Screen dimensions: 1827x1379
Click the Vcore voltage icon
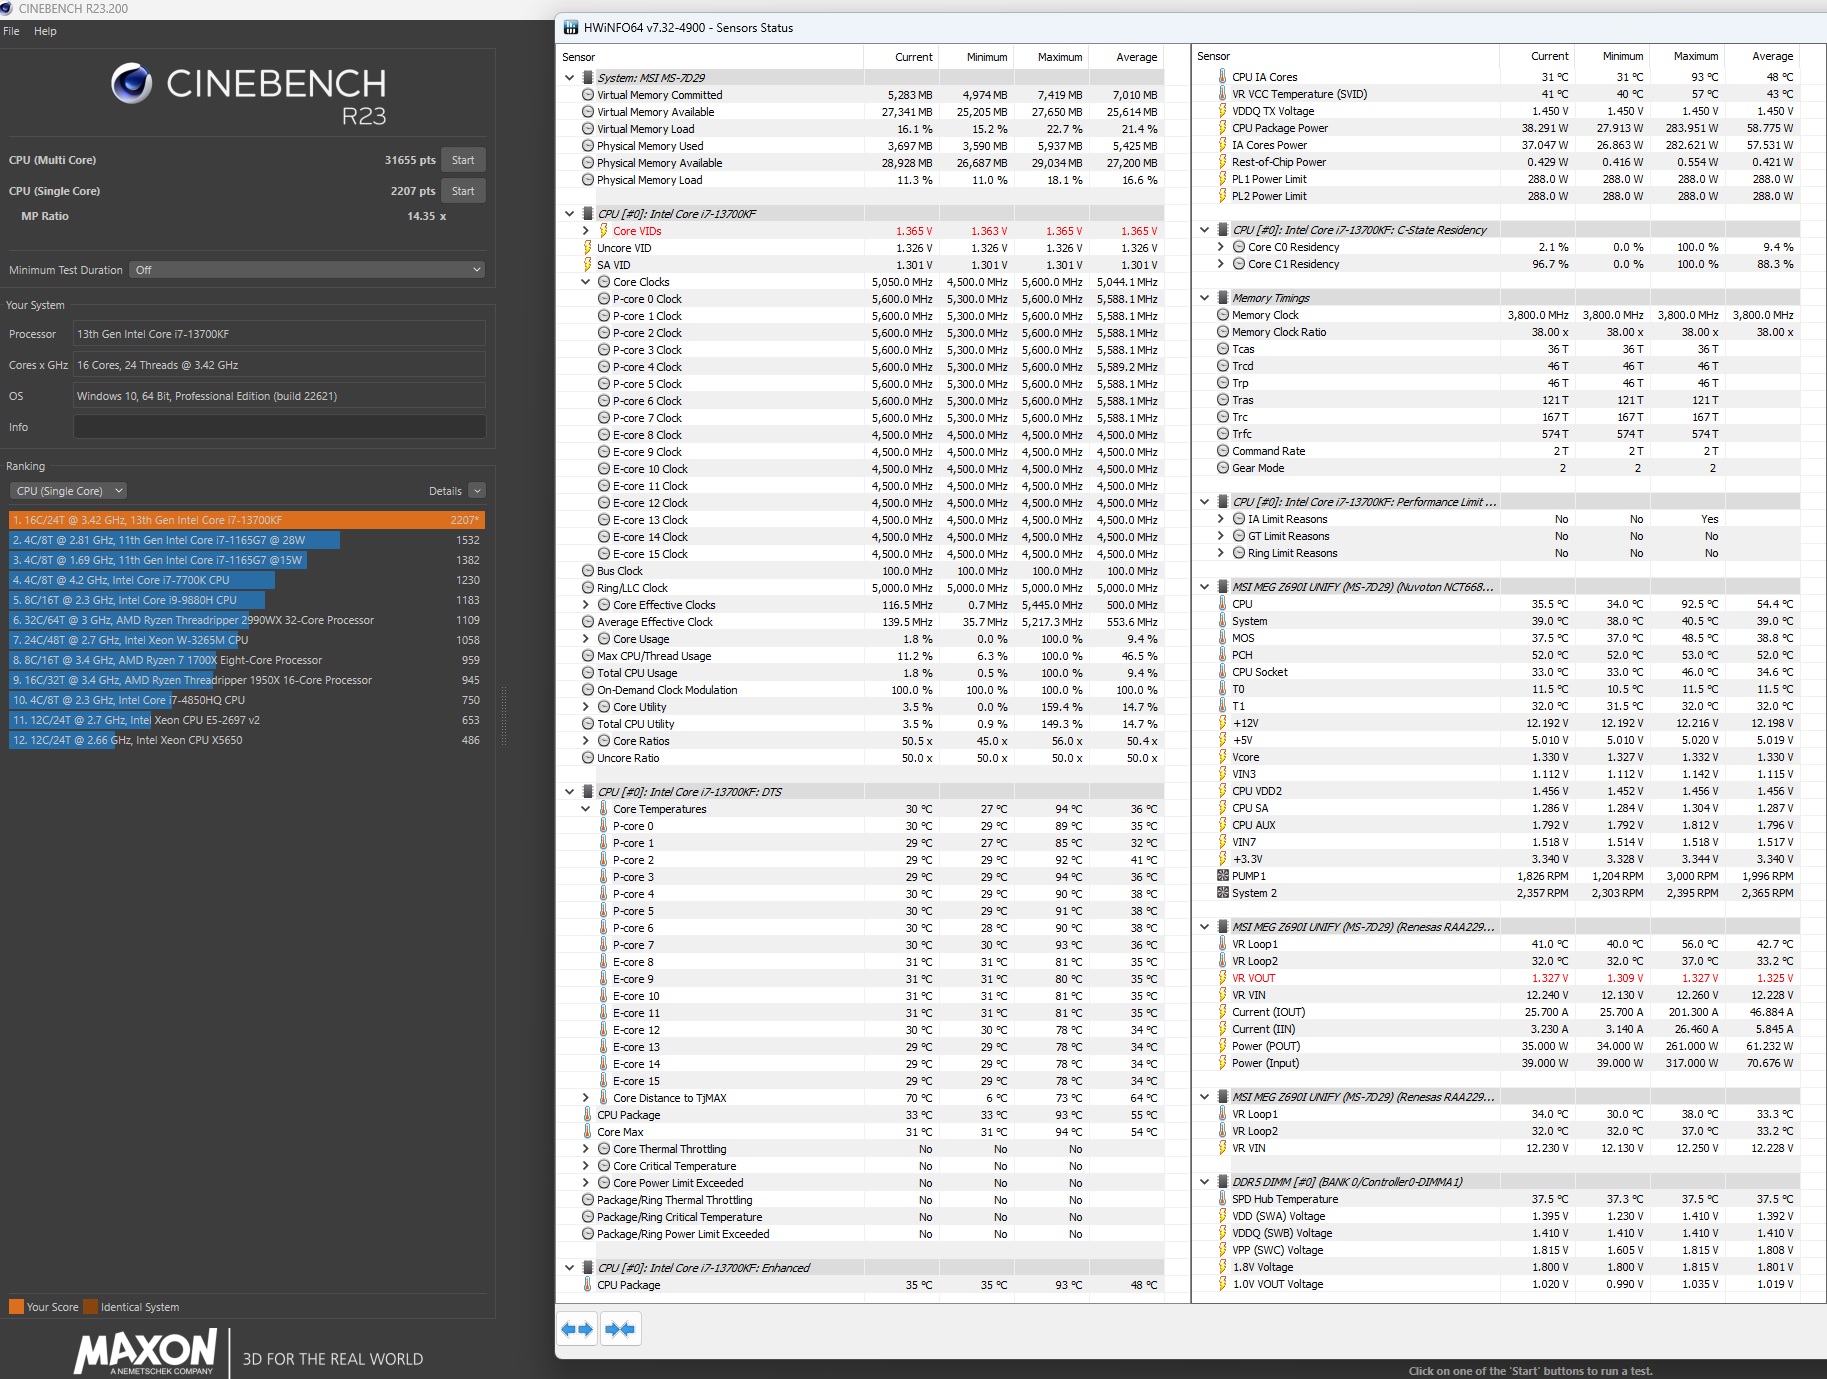click(x=1223, y=757)
